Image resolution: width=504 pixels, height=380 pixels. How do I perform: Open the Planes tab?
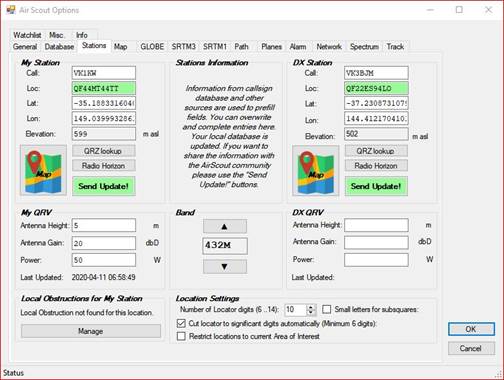tap(271, 47)
